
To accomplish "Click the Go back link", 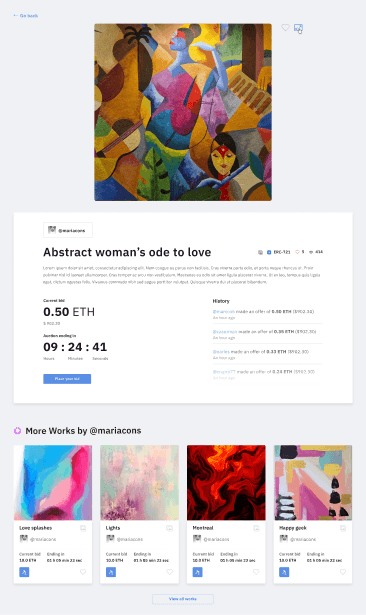I will click(25, 16).
